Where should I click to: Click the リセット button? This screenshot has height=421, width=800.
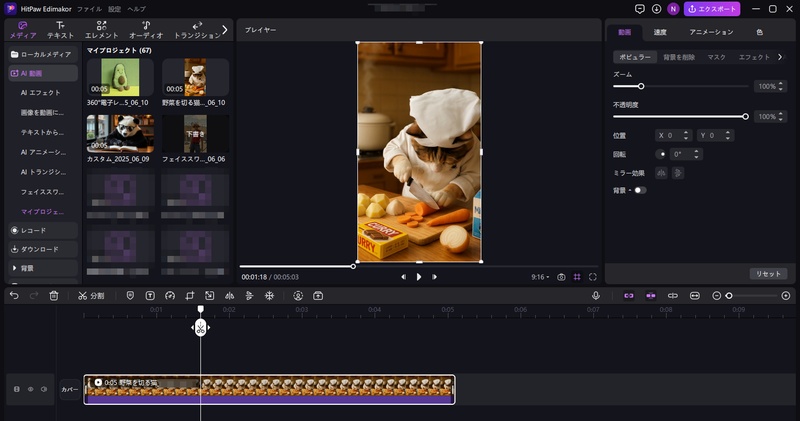pos(767,273)
